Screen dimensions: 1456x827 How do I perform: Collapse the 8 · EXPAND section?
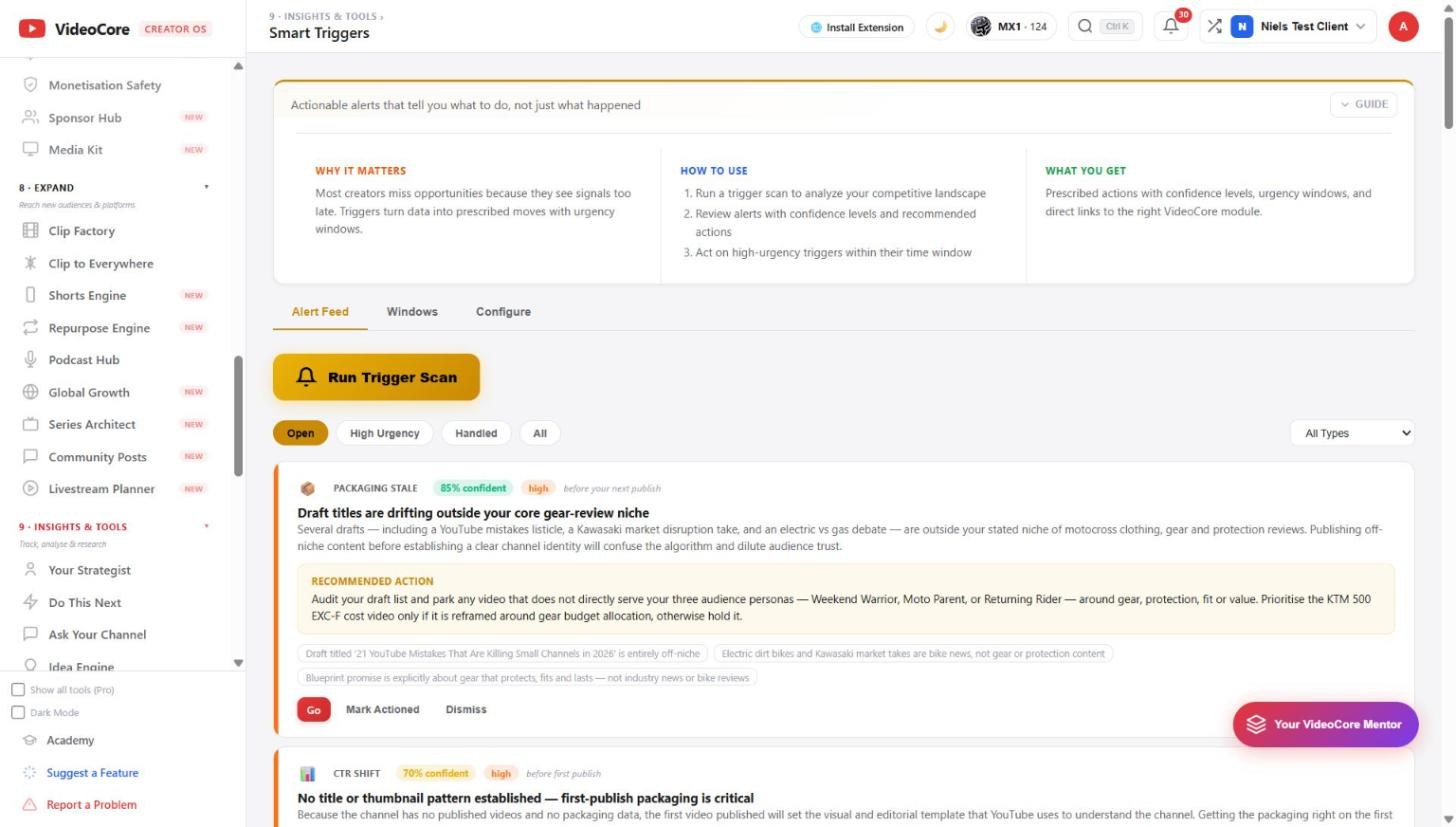(206, 187)
